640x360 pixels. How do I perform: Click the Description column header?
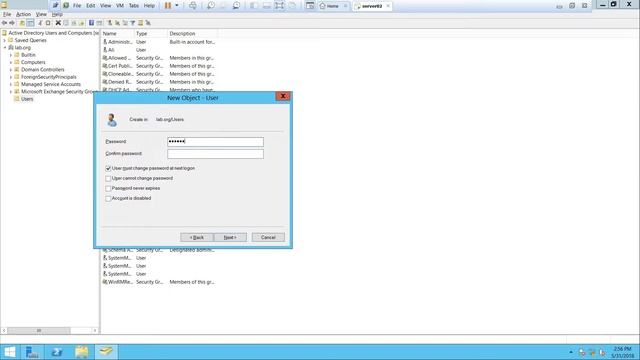(x=192, y=33)
